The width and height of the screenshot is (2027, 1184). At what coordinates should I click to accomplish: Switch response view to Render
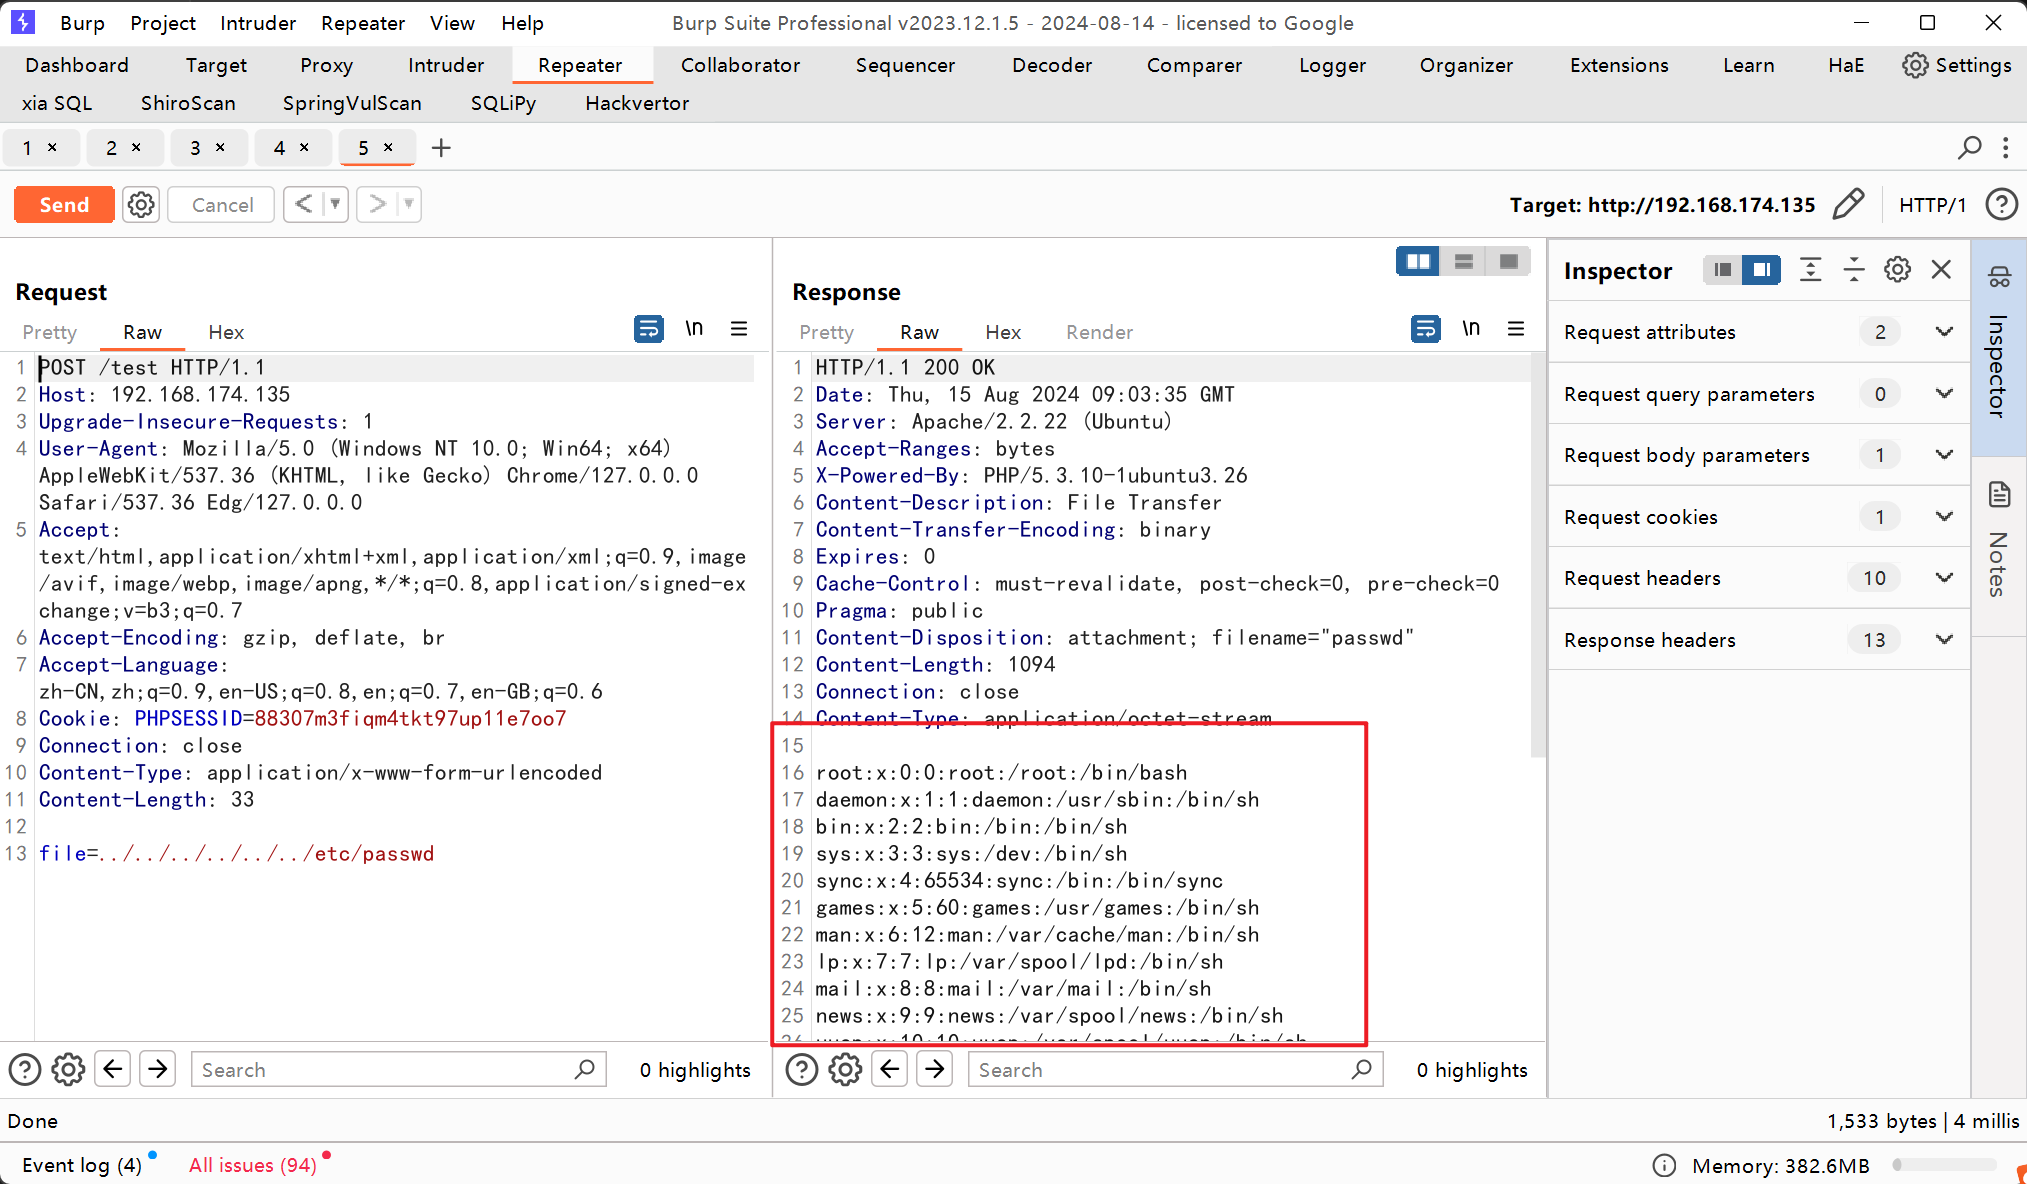(x=1099, y=332)
